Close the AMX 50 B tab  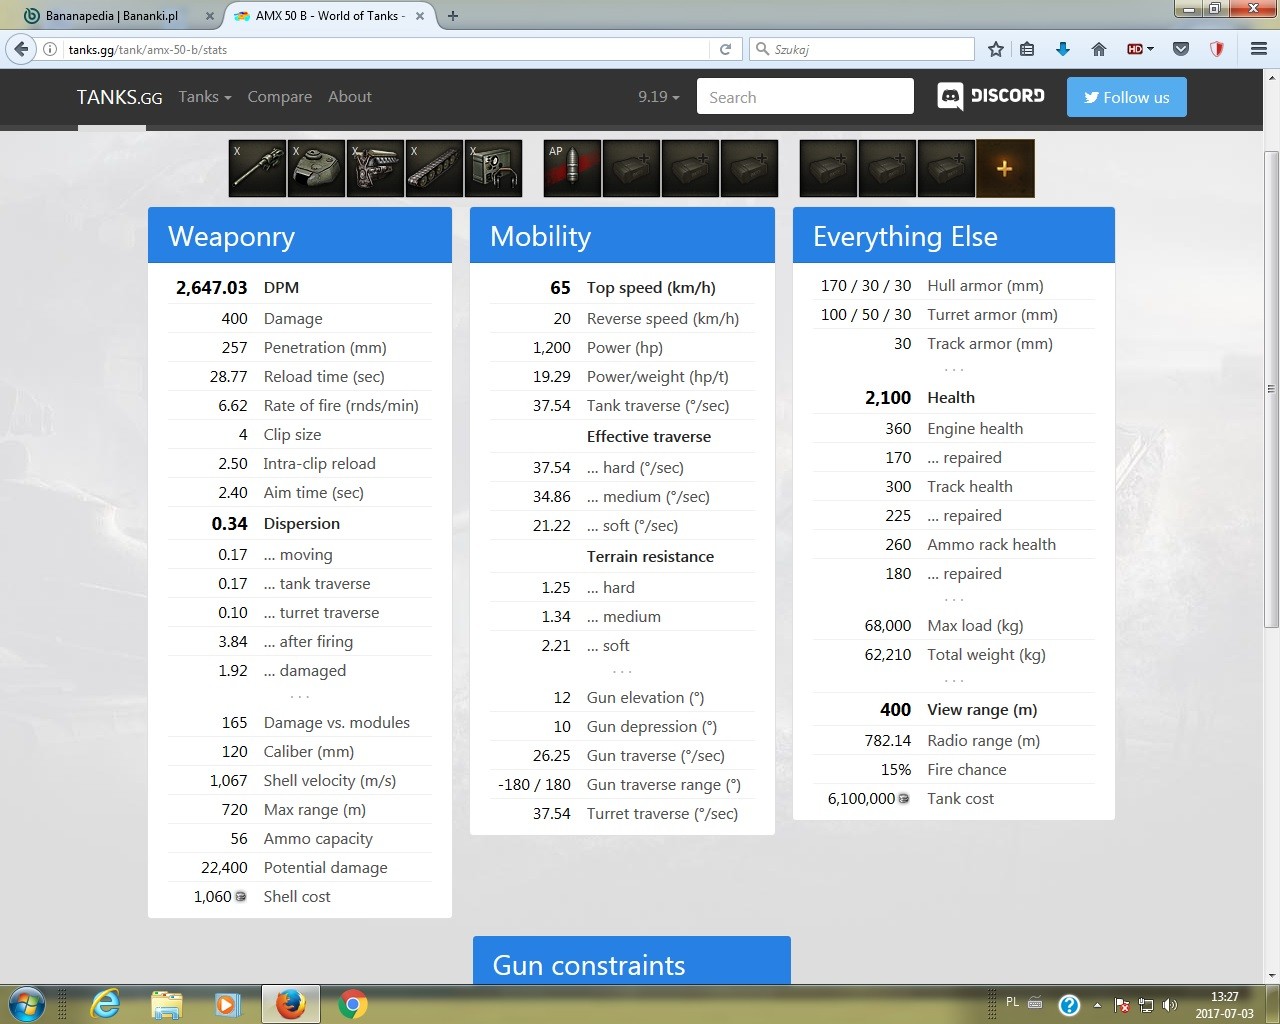(420, 16)
